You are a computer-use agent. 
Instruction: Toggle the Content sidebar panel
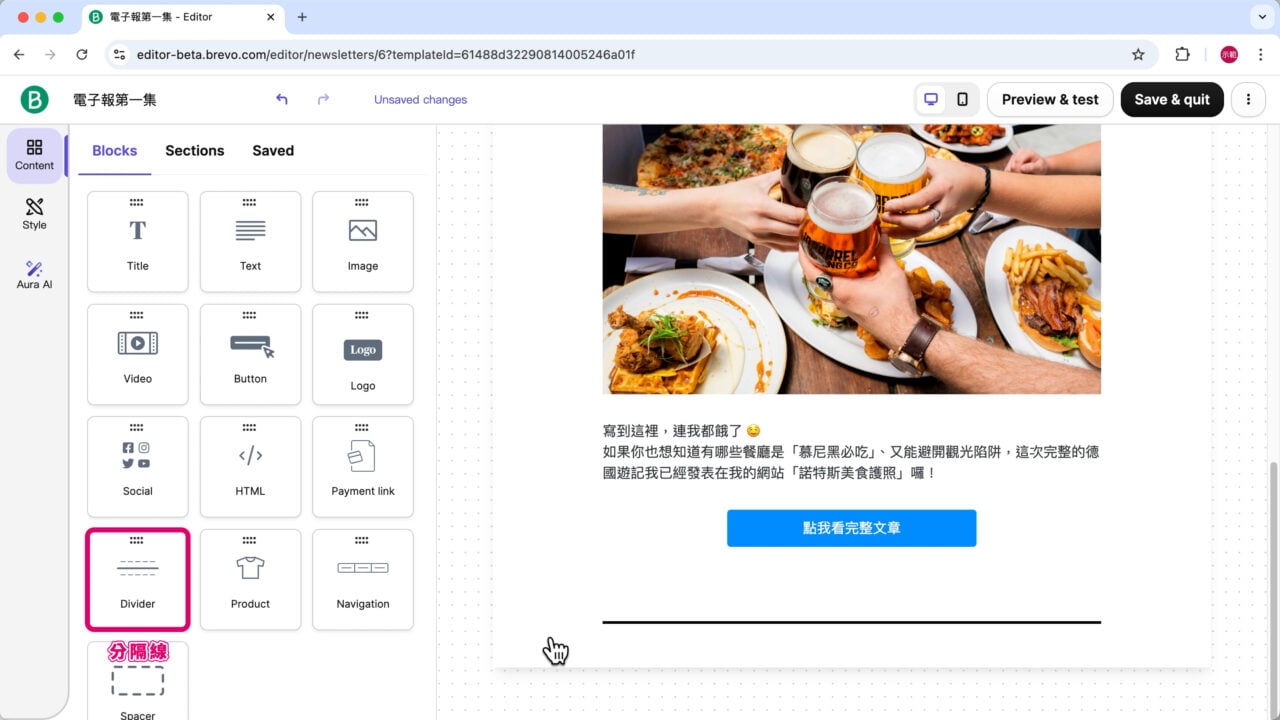pyautogui.click(x=33, y=155)
